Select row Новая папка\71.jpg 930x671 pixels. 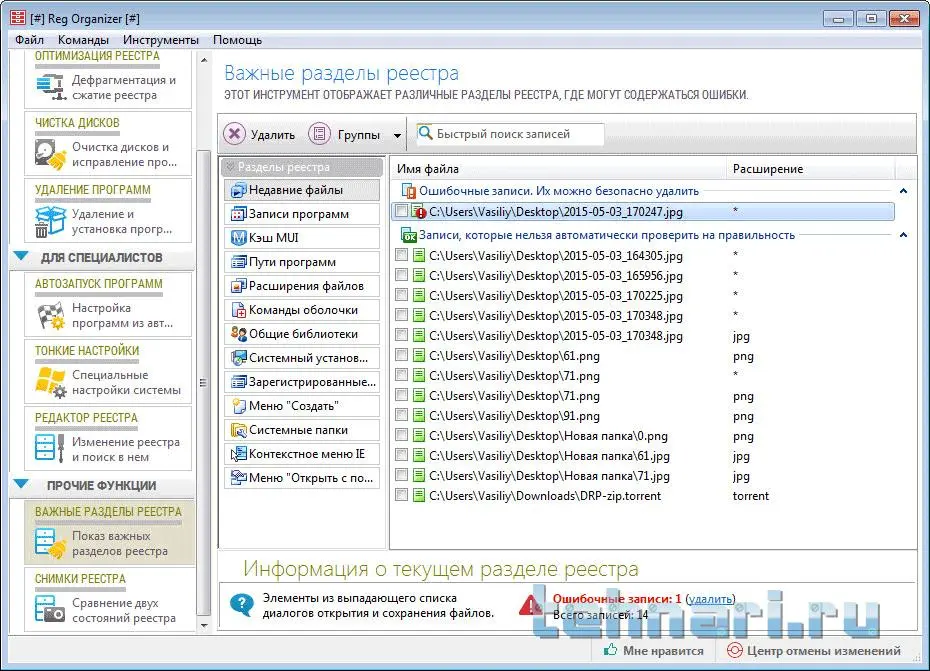coord(643,476)
